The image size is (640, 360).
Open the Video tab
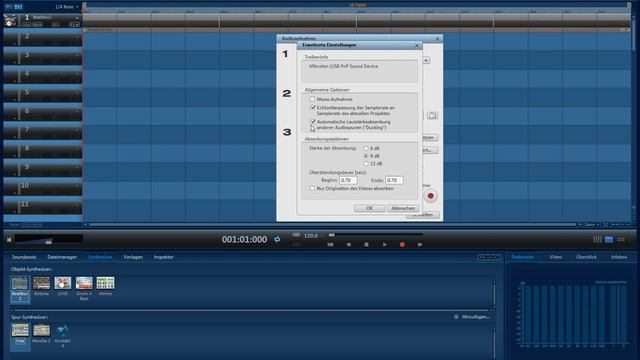555,257
